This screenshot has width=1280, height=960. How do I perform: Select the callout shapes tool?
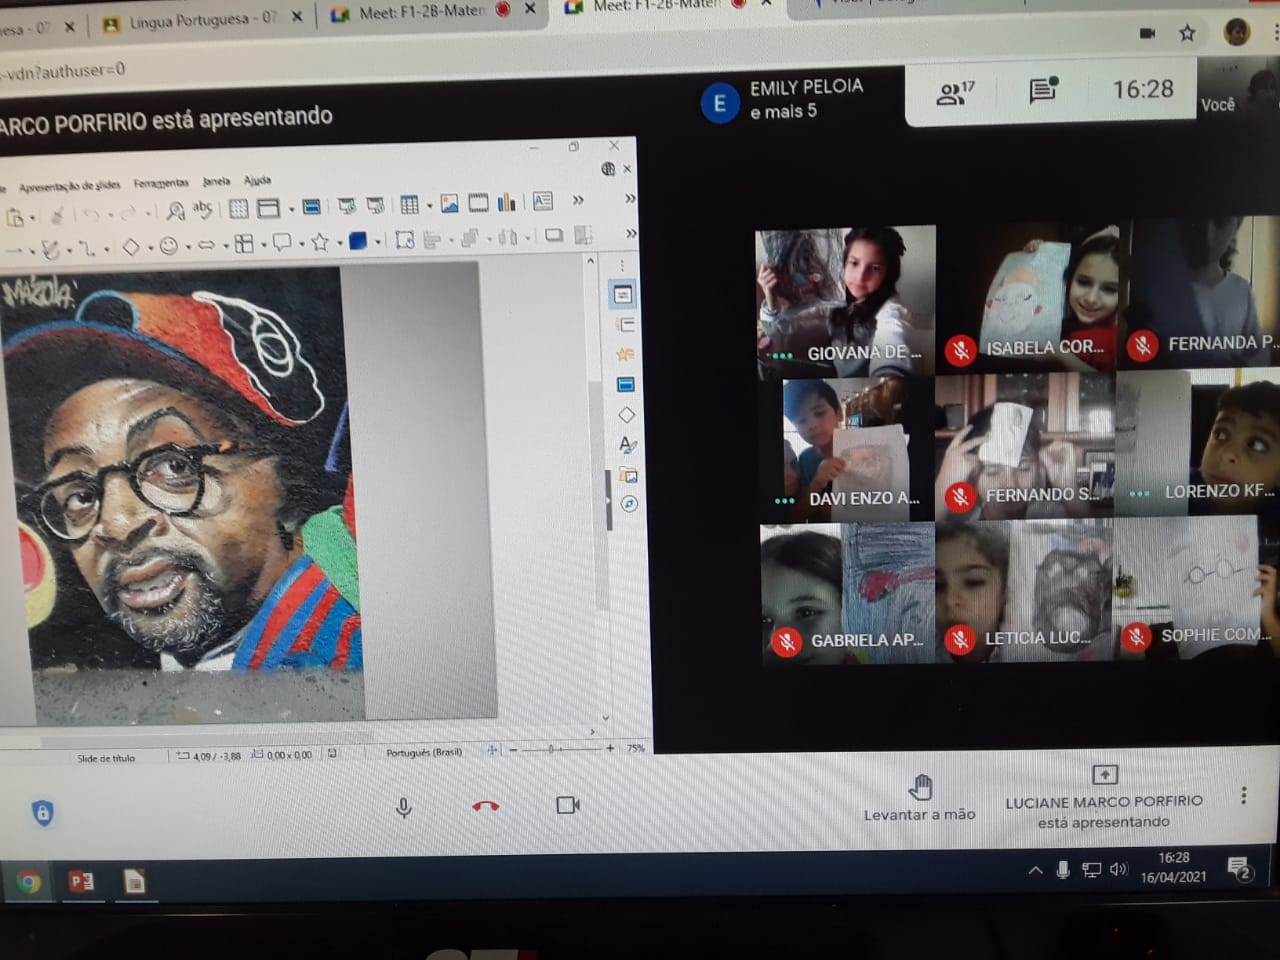tap(282, 242)
